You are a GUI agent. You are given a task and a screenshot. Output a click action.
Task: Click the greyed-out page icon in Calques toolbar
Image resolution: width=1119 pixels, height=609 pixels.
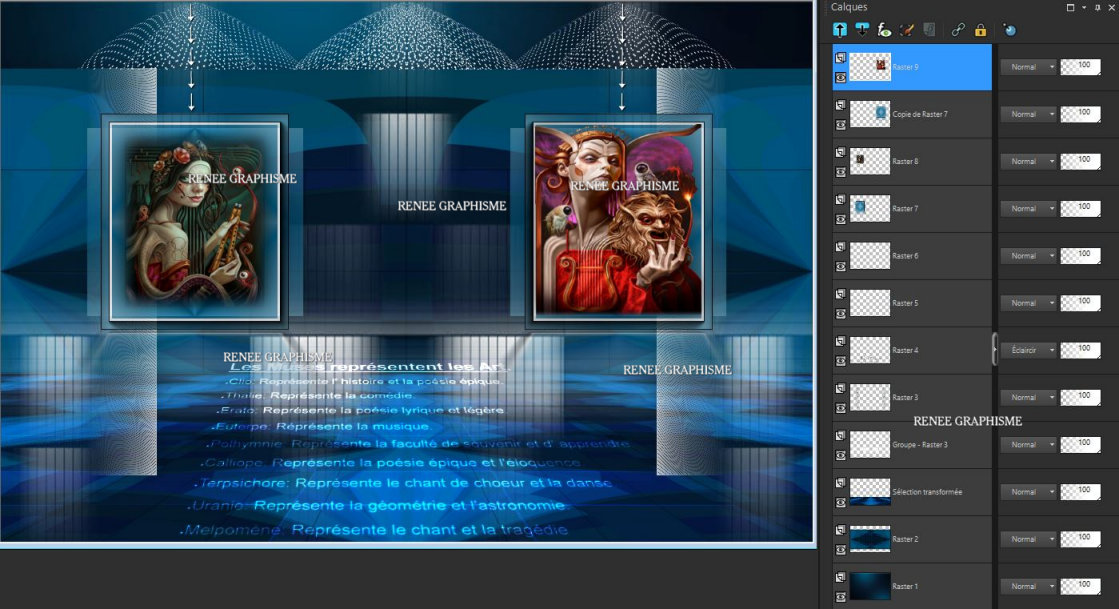(928, 30)
